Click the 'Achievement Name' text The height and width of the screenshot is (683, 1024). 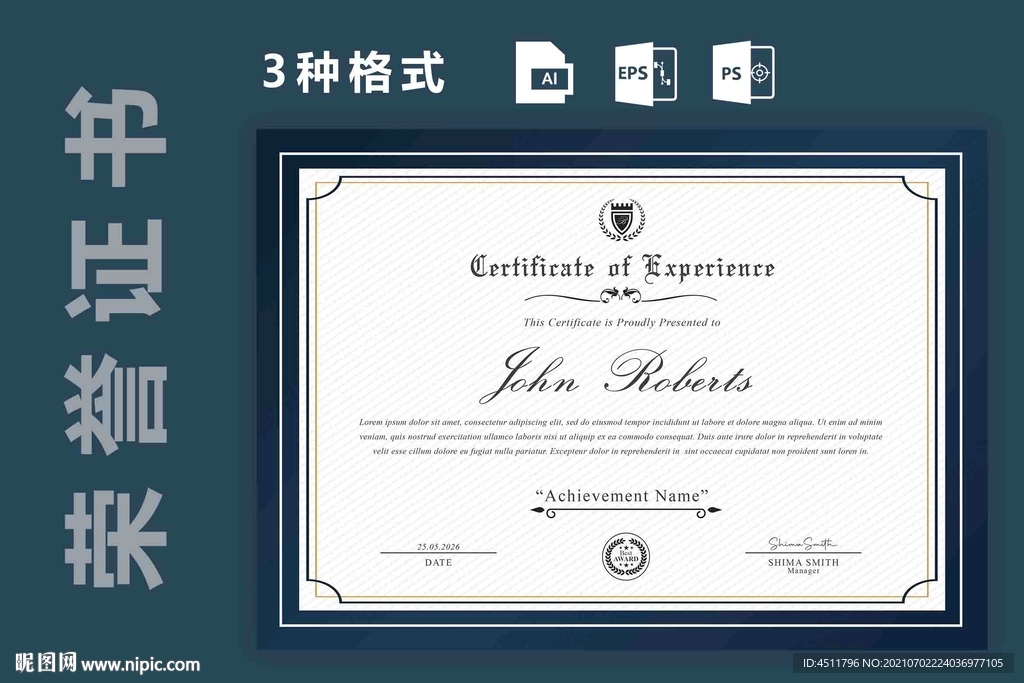(622, 496)
